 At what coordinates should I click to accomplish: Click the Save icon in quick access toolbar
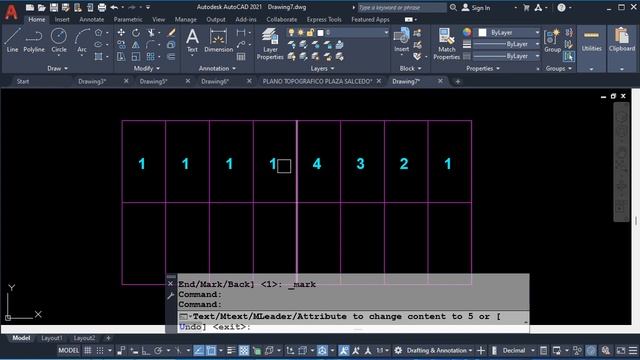point(53,7)
